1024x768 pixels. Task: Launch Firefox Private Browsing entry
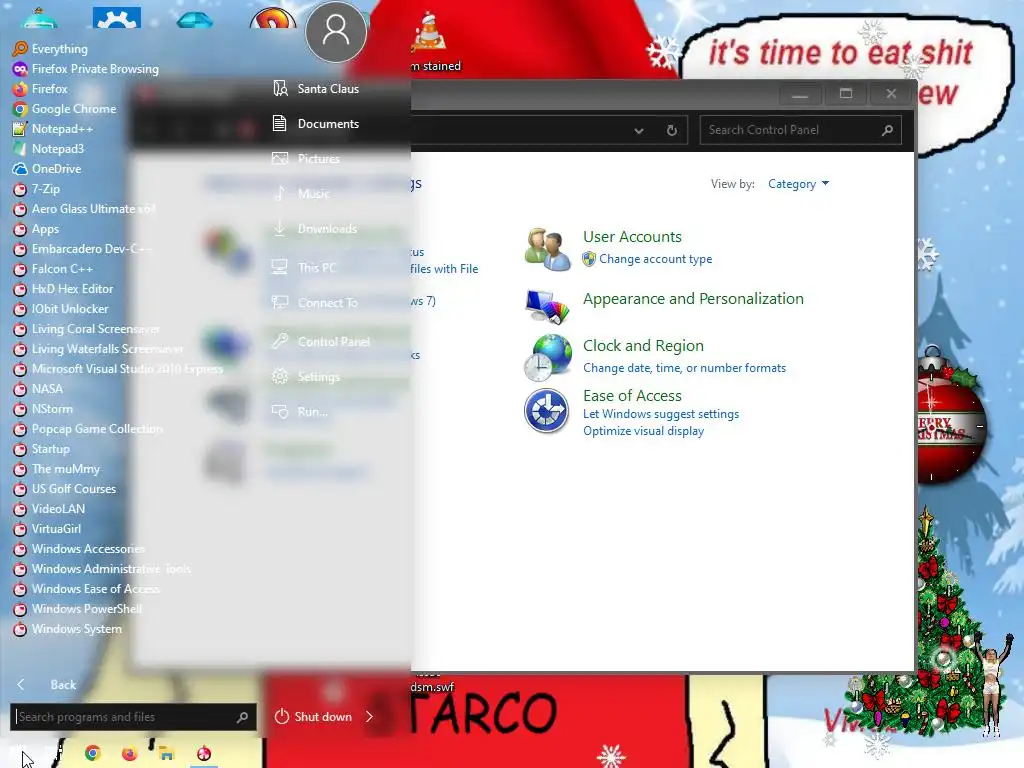(86, 69)
